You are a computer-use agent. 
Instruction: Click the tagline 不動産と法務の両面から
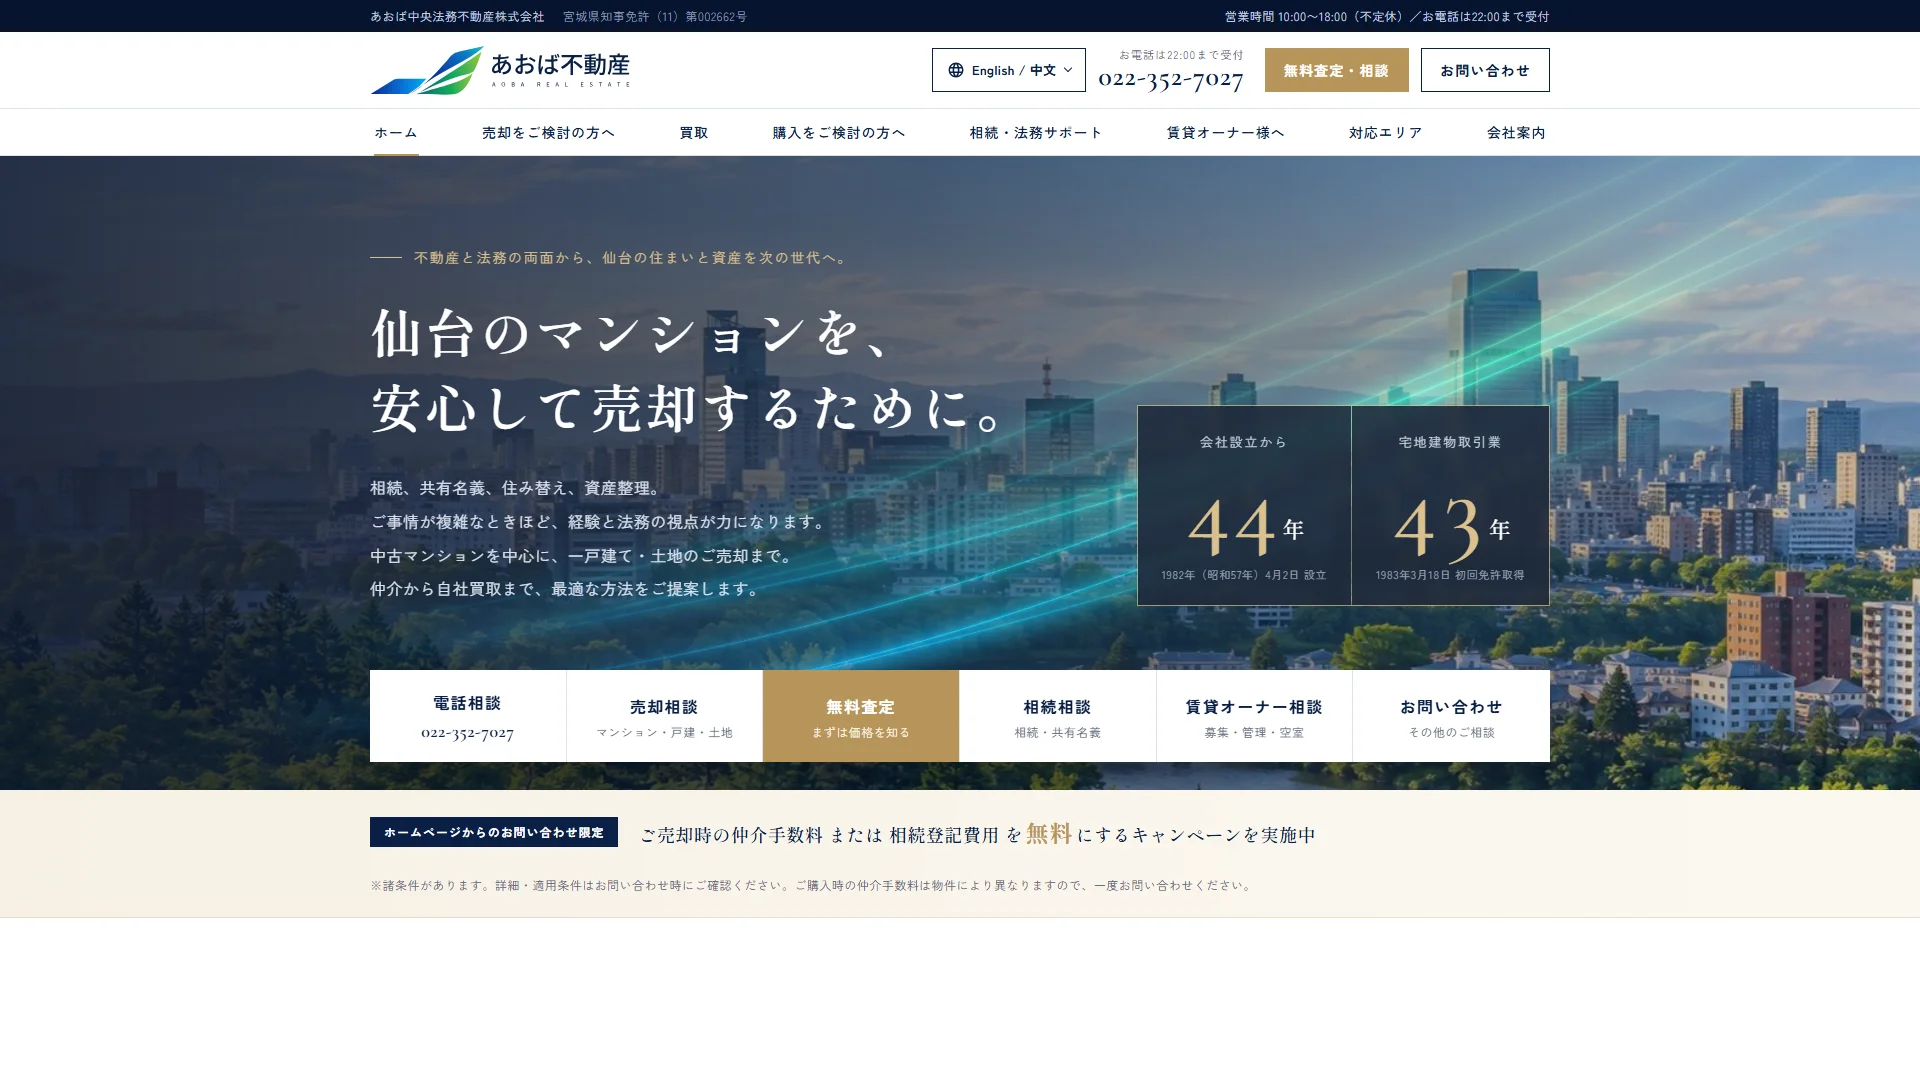499,258
